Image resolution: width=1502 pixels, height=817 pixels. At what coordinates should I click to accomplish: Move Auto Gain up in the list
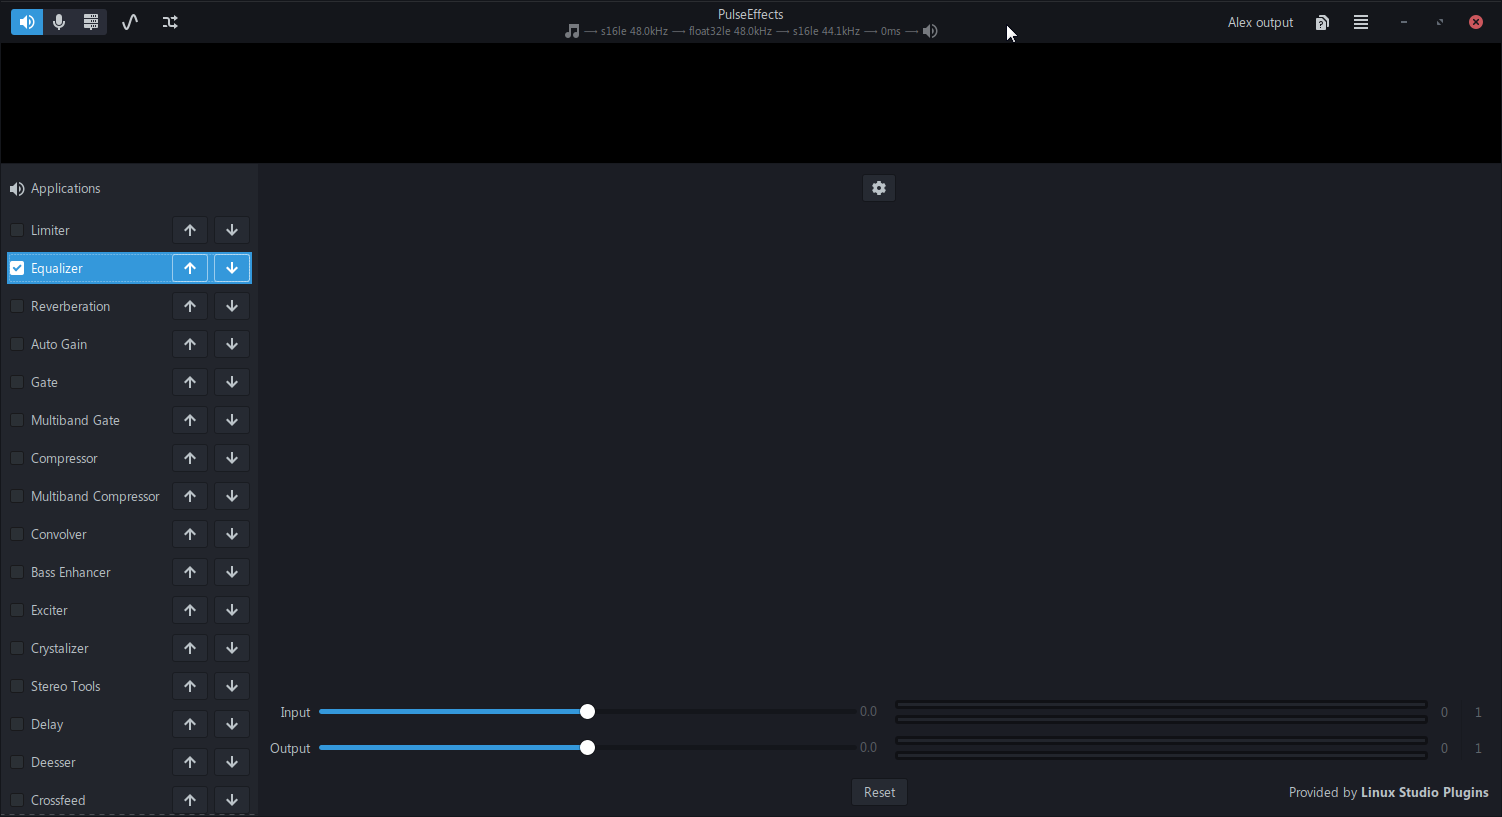(190, 344)
